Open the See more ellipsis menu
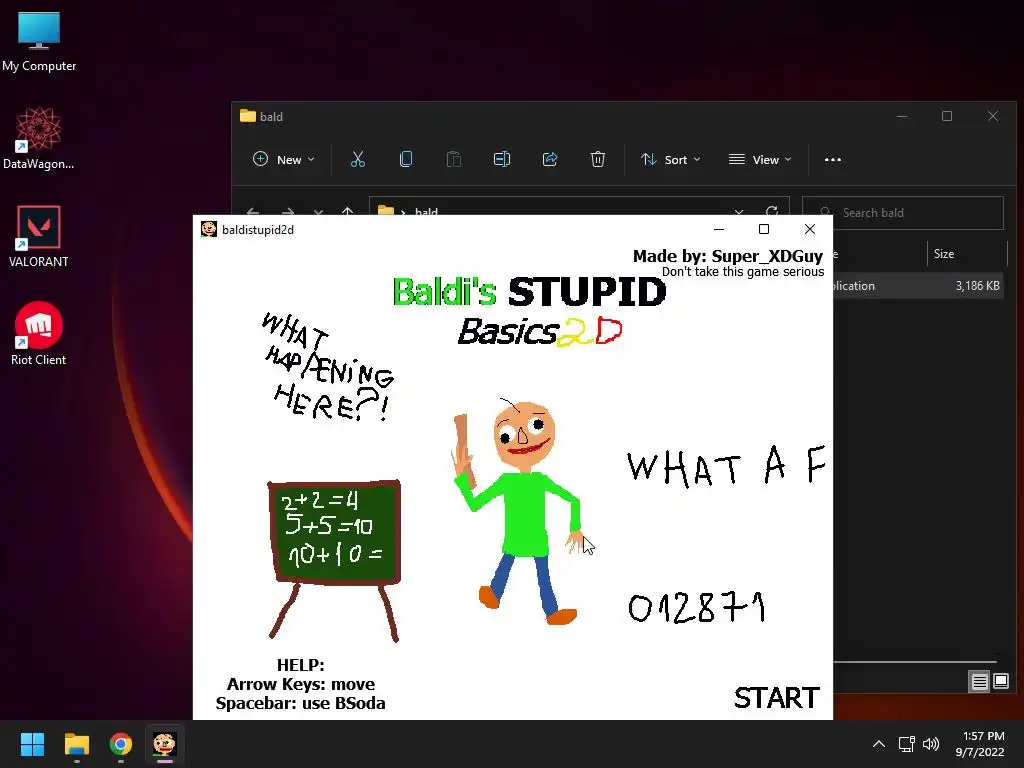The image size is (1024, 768). point(833,159)
